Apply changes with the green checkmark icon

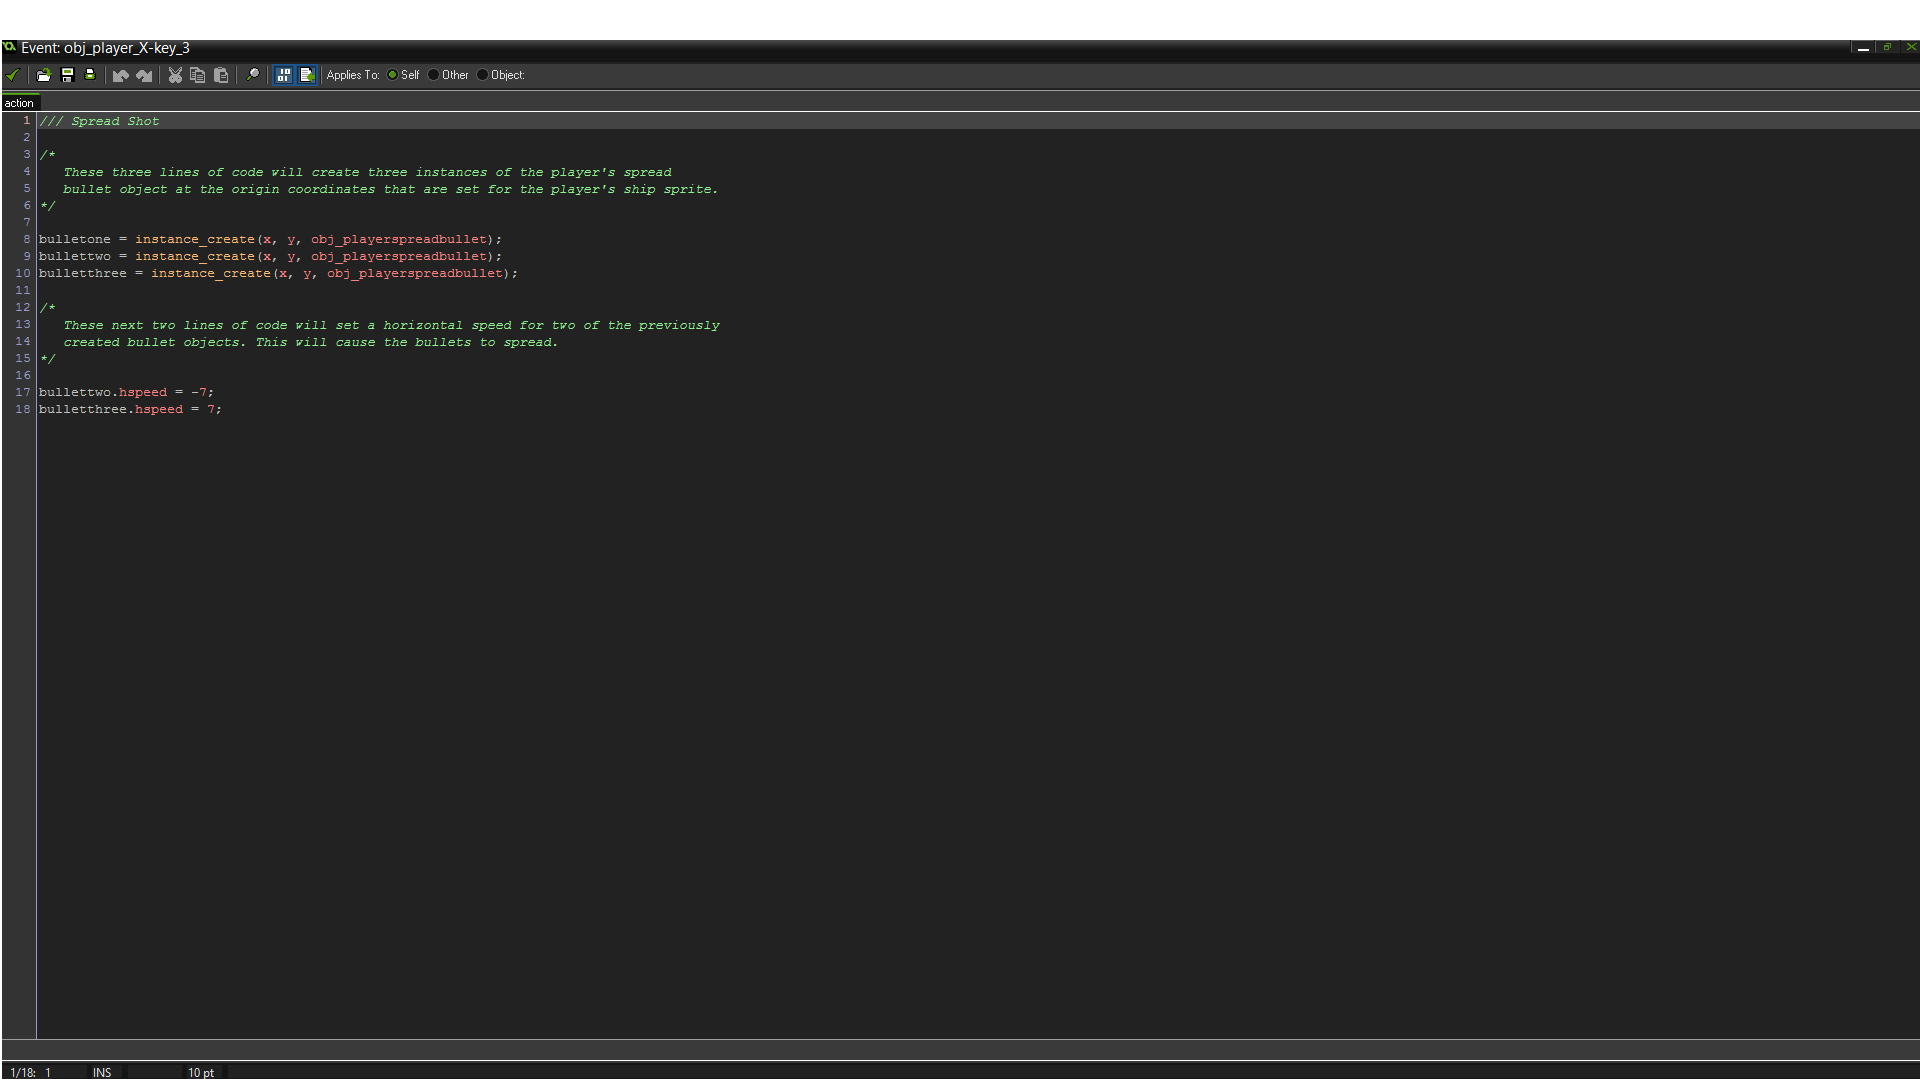pos(13,75)
